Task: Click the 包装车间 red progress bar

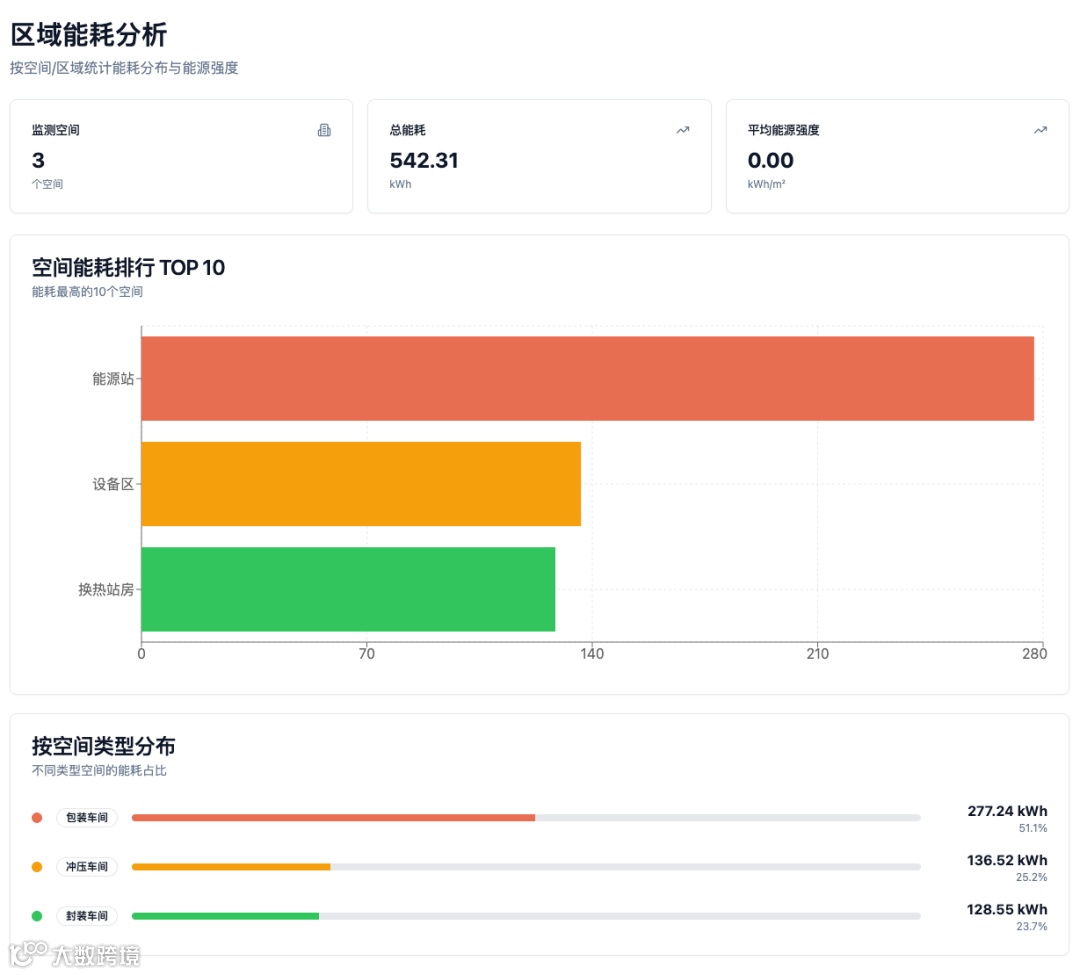Action: pos(333,817)
